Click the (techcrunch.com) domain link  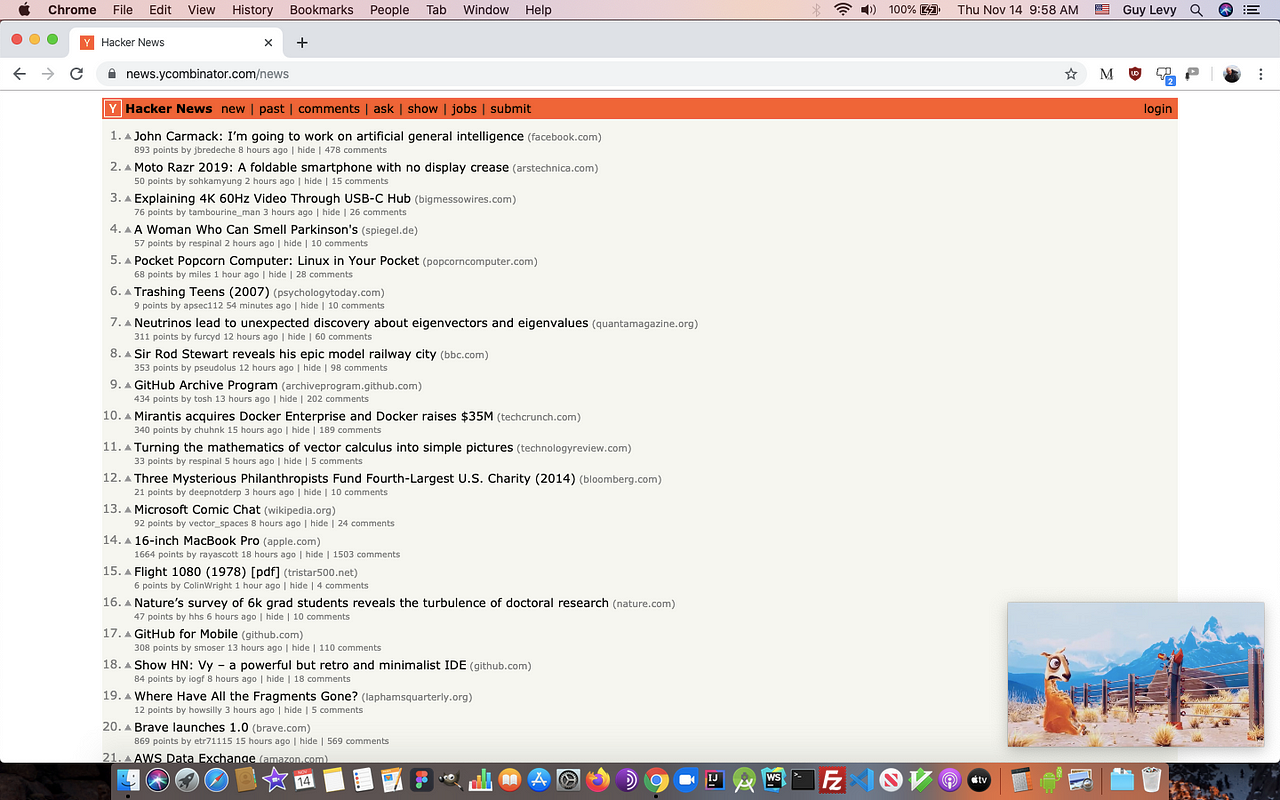[x=539, y=417]
